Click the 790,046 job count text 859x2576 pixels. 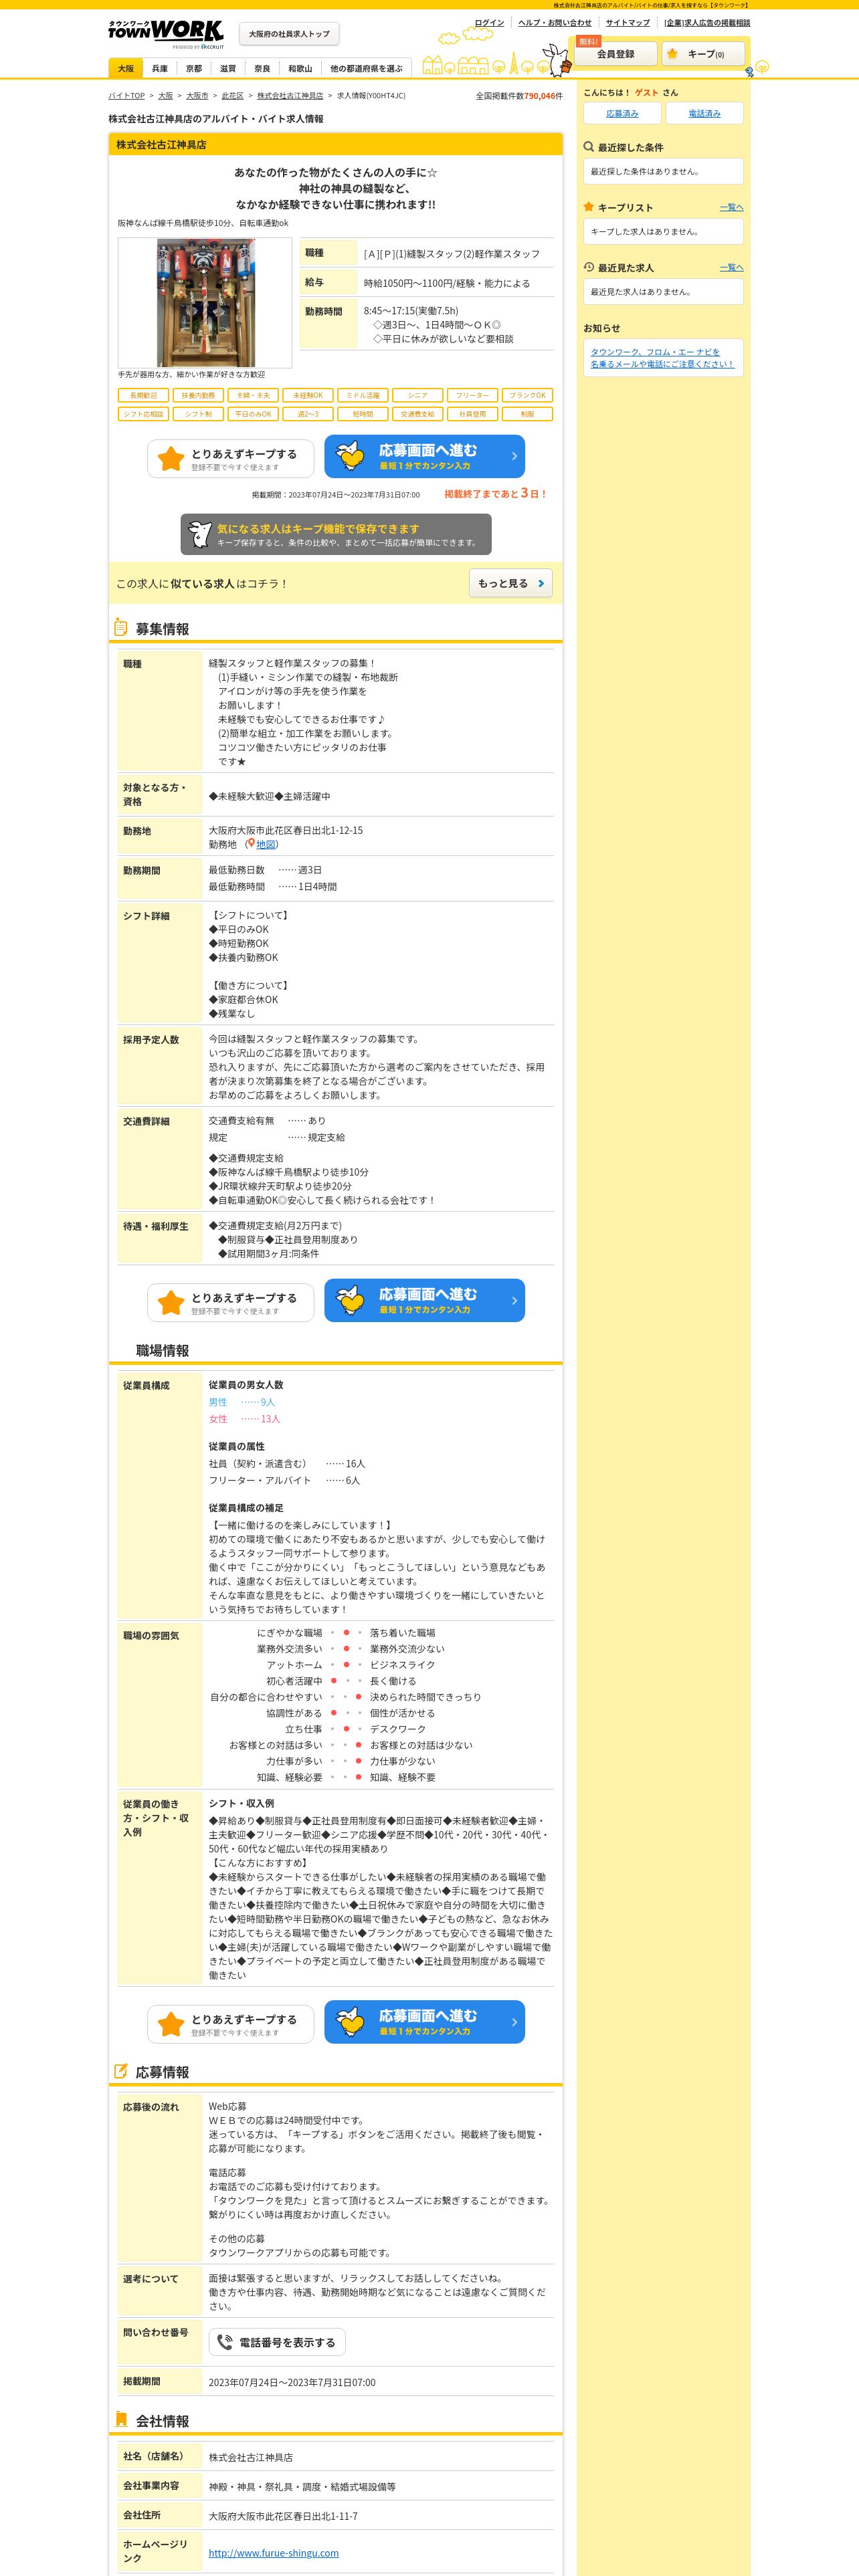[540, 96]
